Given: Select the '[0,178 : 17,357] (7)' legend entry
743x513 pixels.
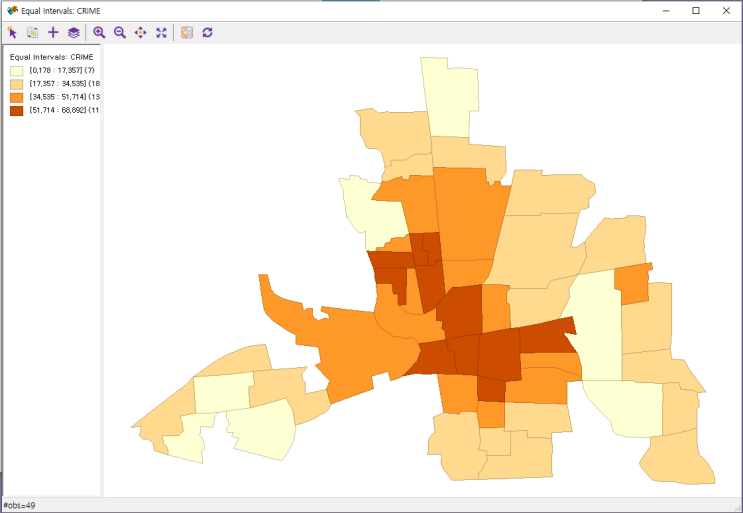Looking at the screenshot, I should pos(62,71).
